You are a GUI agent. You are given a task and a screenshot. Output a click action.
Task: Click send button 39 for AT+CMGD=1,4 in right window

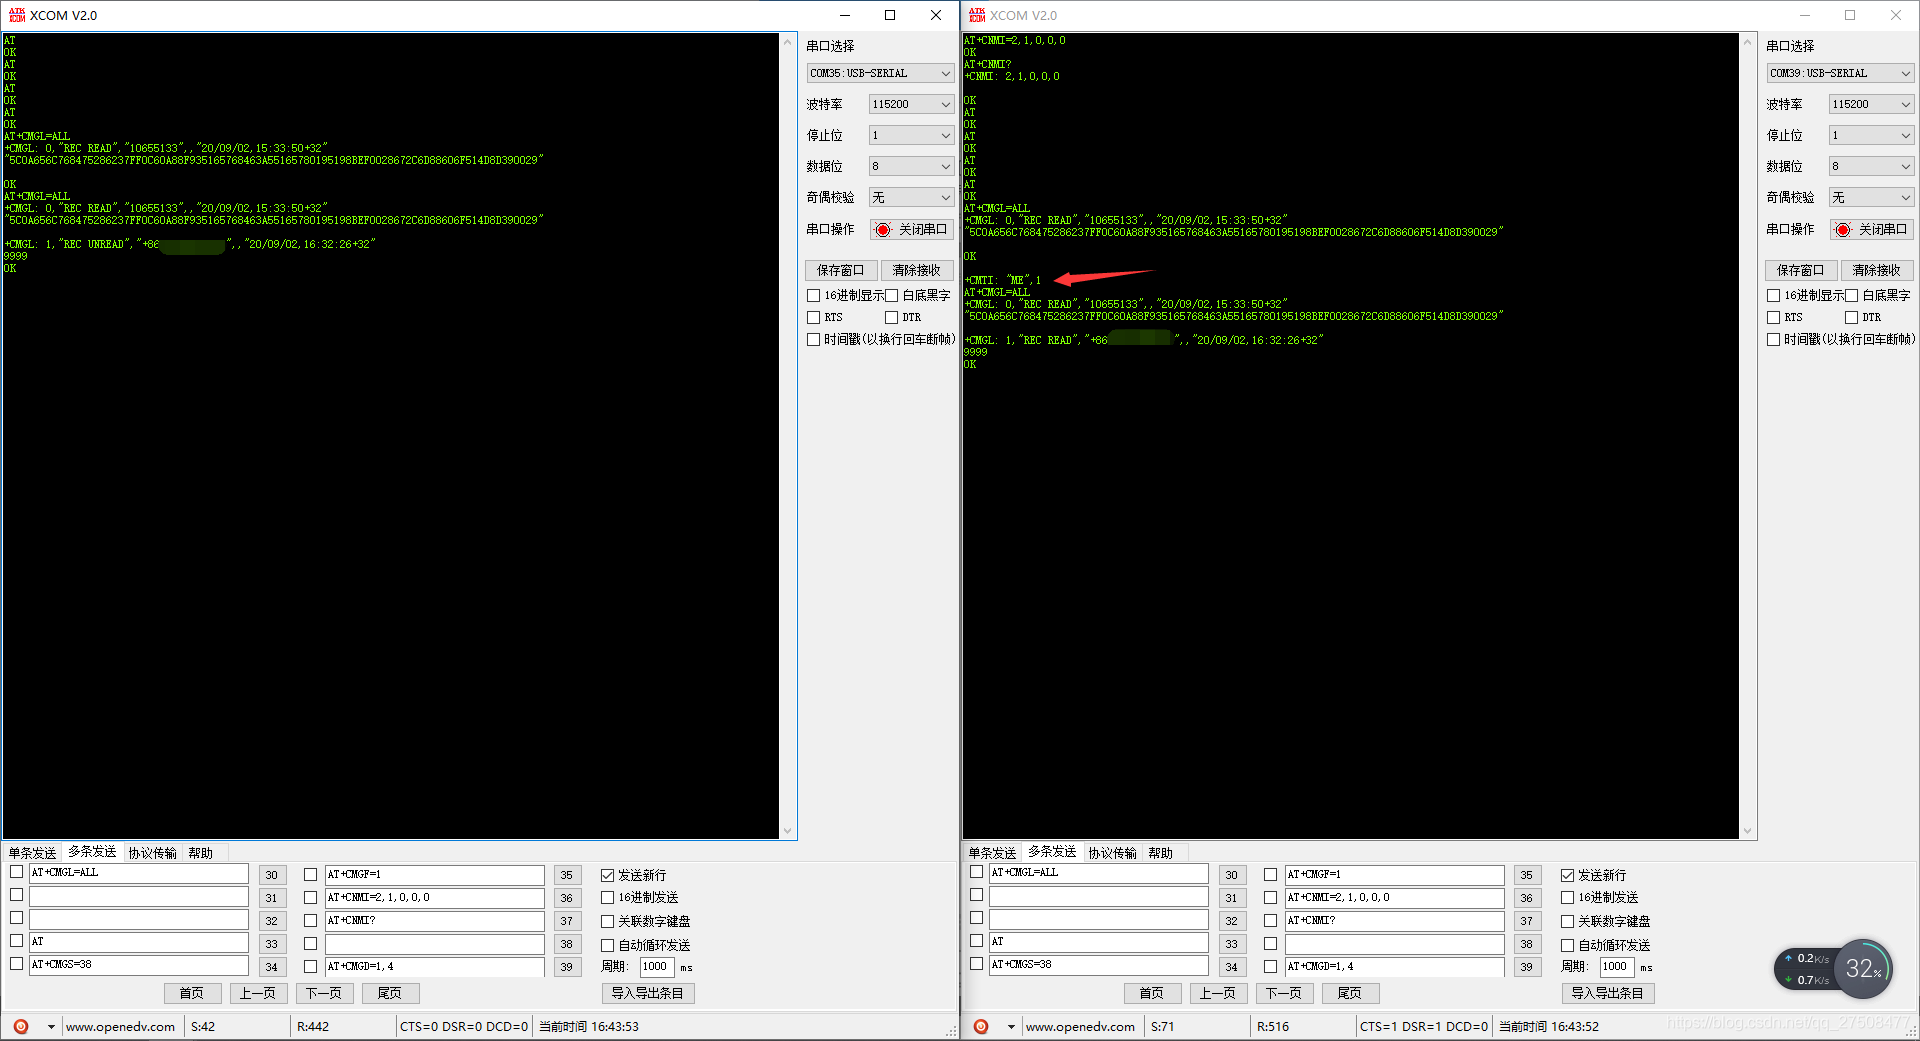point(1527,967)
